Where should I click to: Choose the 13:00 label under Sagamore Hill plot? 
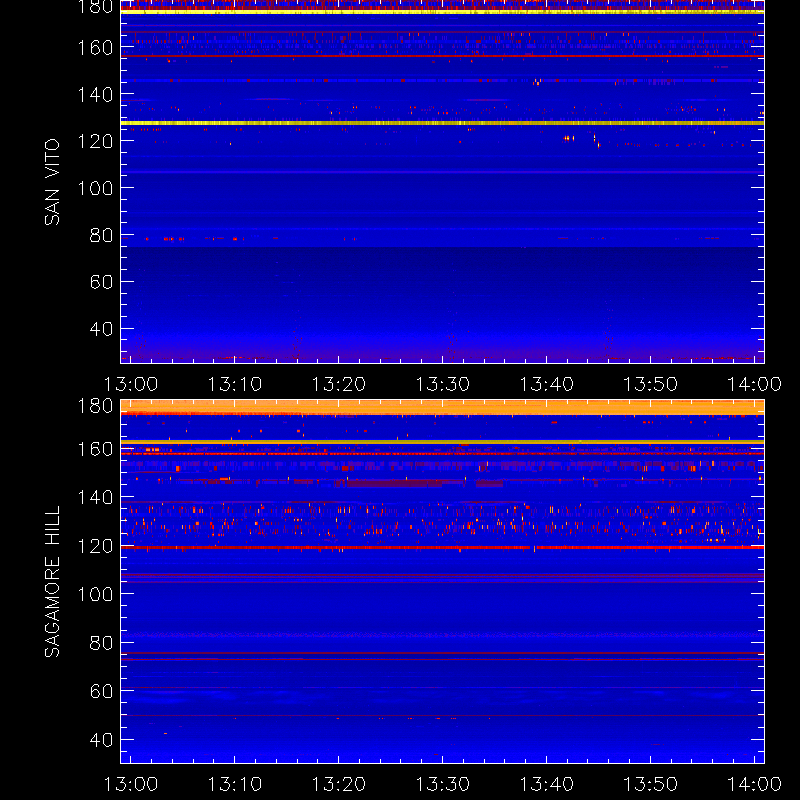click(x=131, y=784)
